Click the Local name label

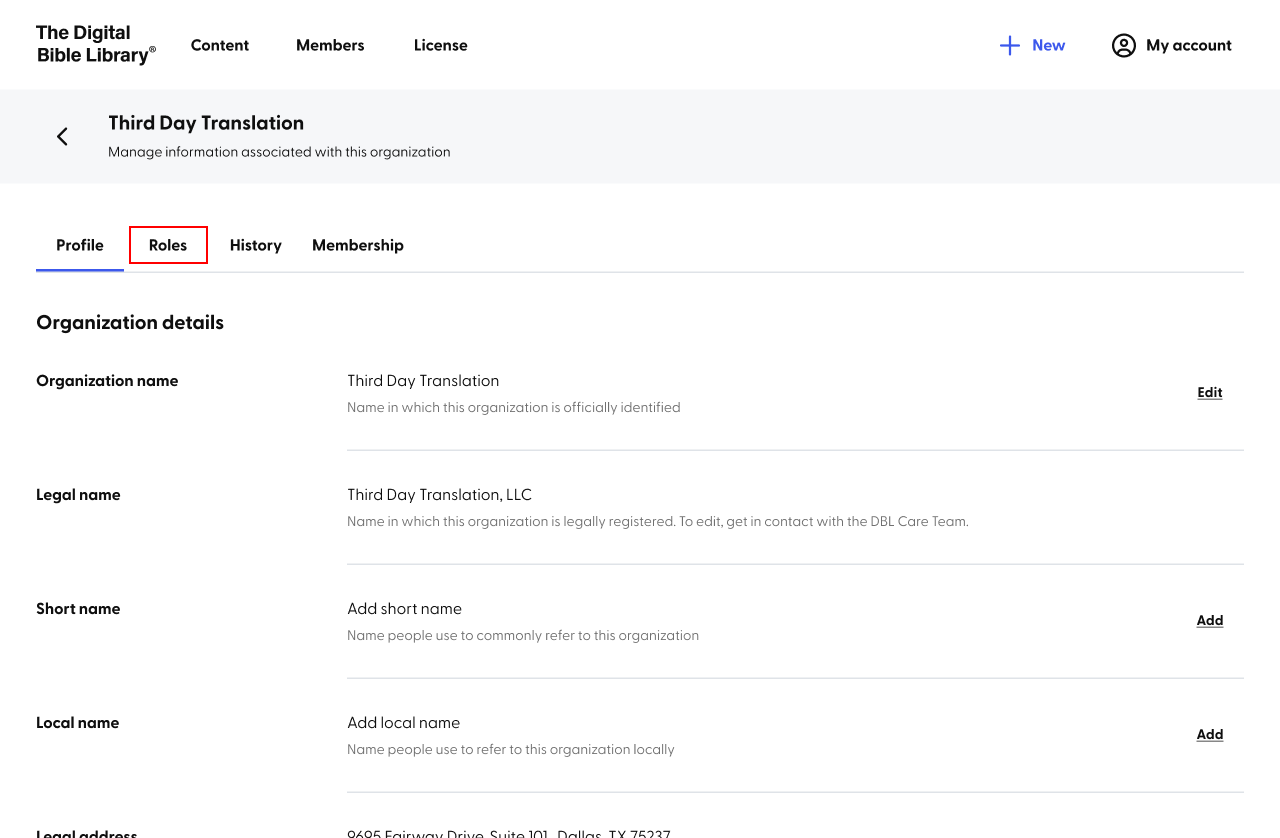point(78,723)
